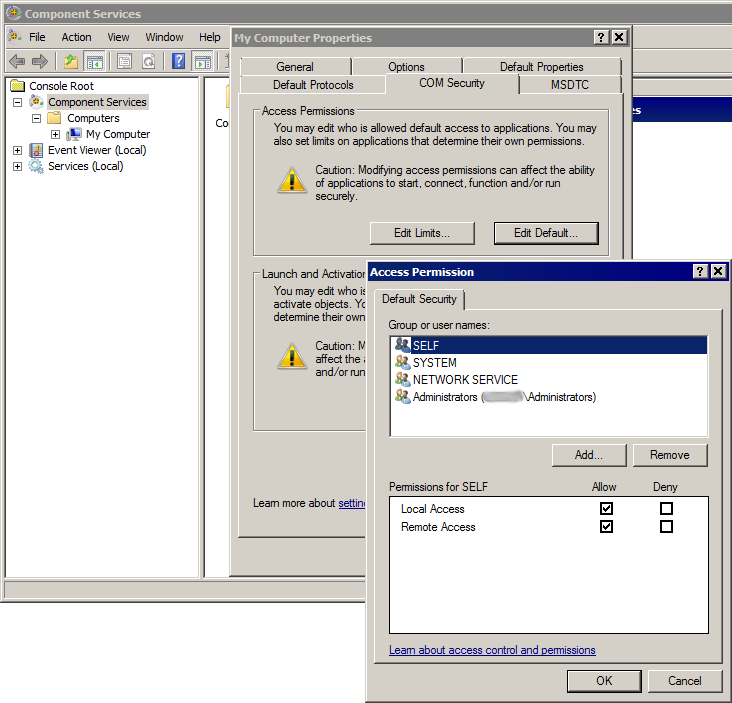Click the Properties toolbar icon

[125, 61]
